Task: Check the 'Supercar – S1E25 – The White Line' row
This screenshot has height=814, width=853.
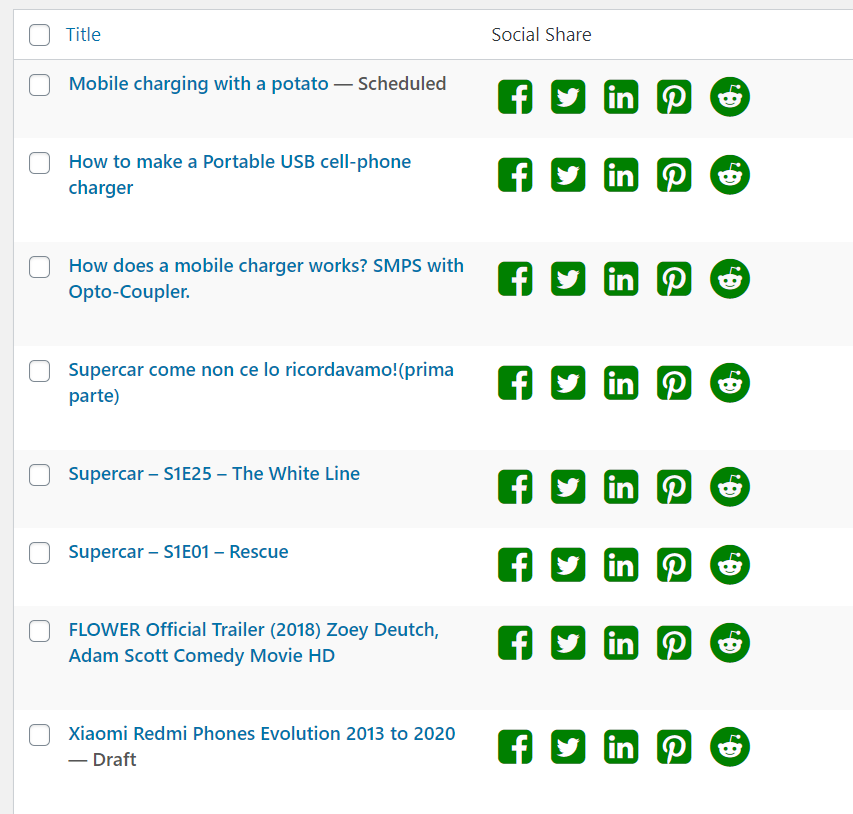Action: click(40, 475)
